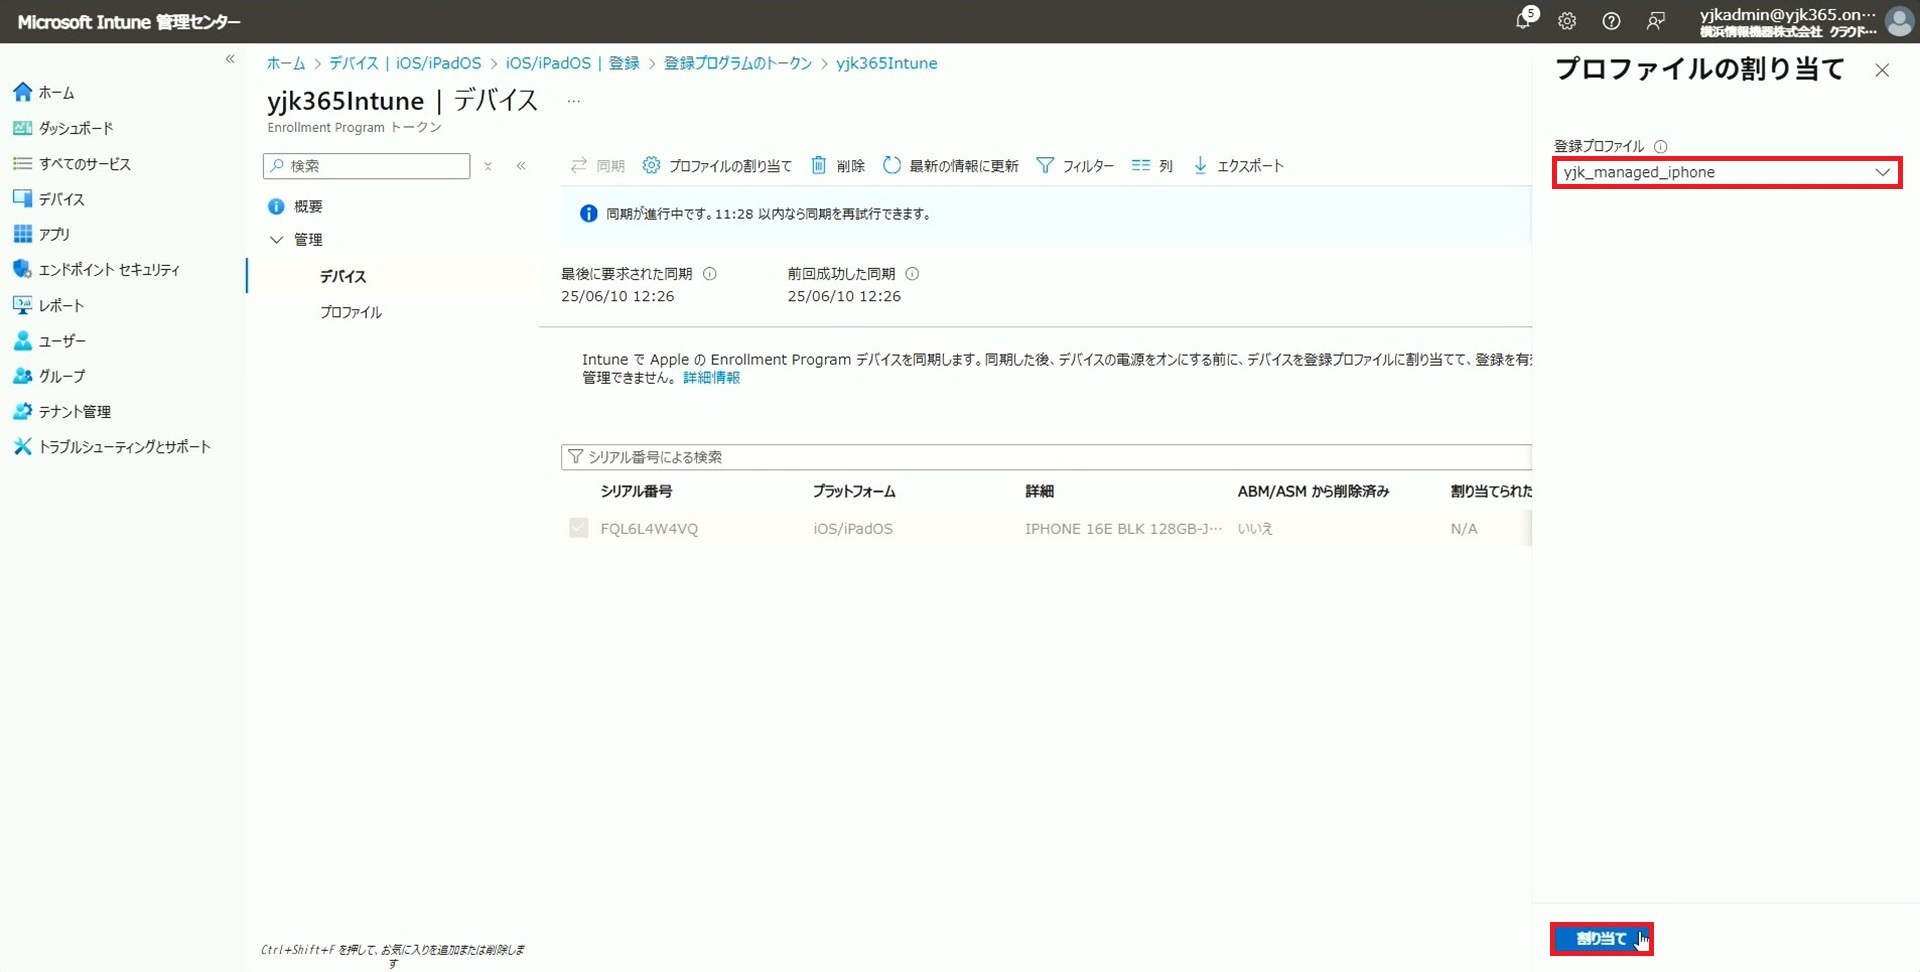Viewport: 1920px width, 972px height.
Task: Open the 列 columns option
Action: (x=1152, y=166)
